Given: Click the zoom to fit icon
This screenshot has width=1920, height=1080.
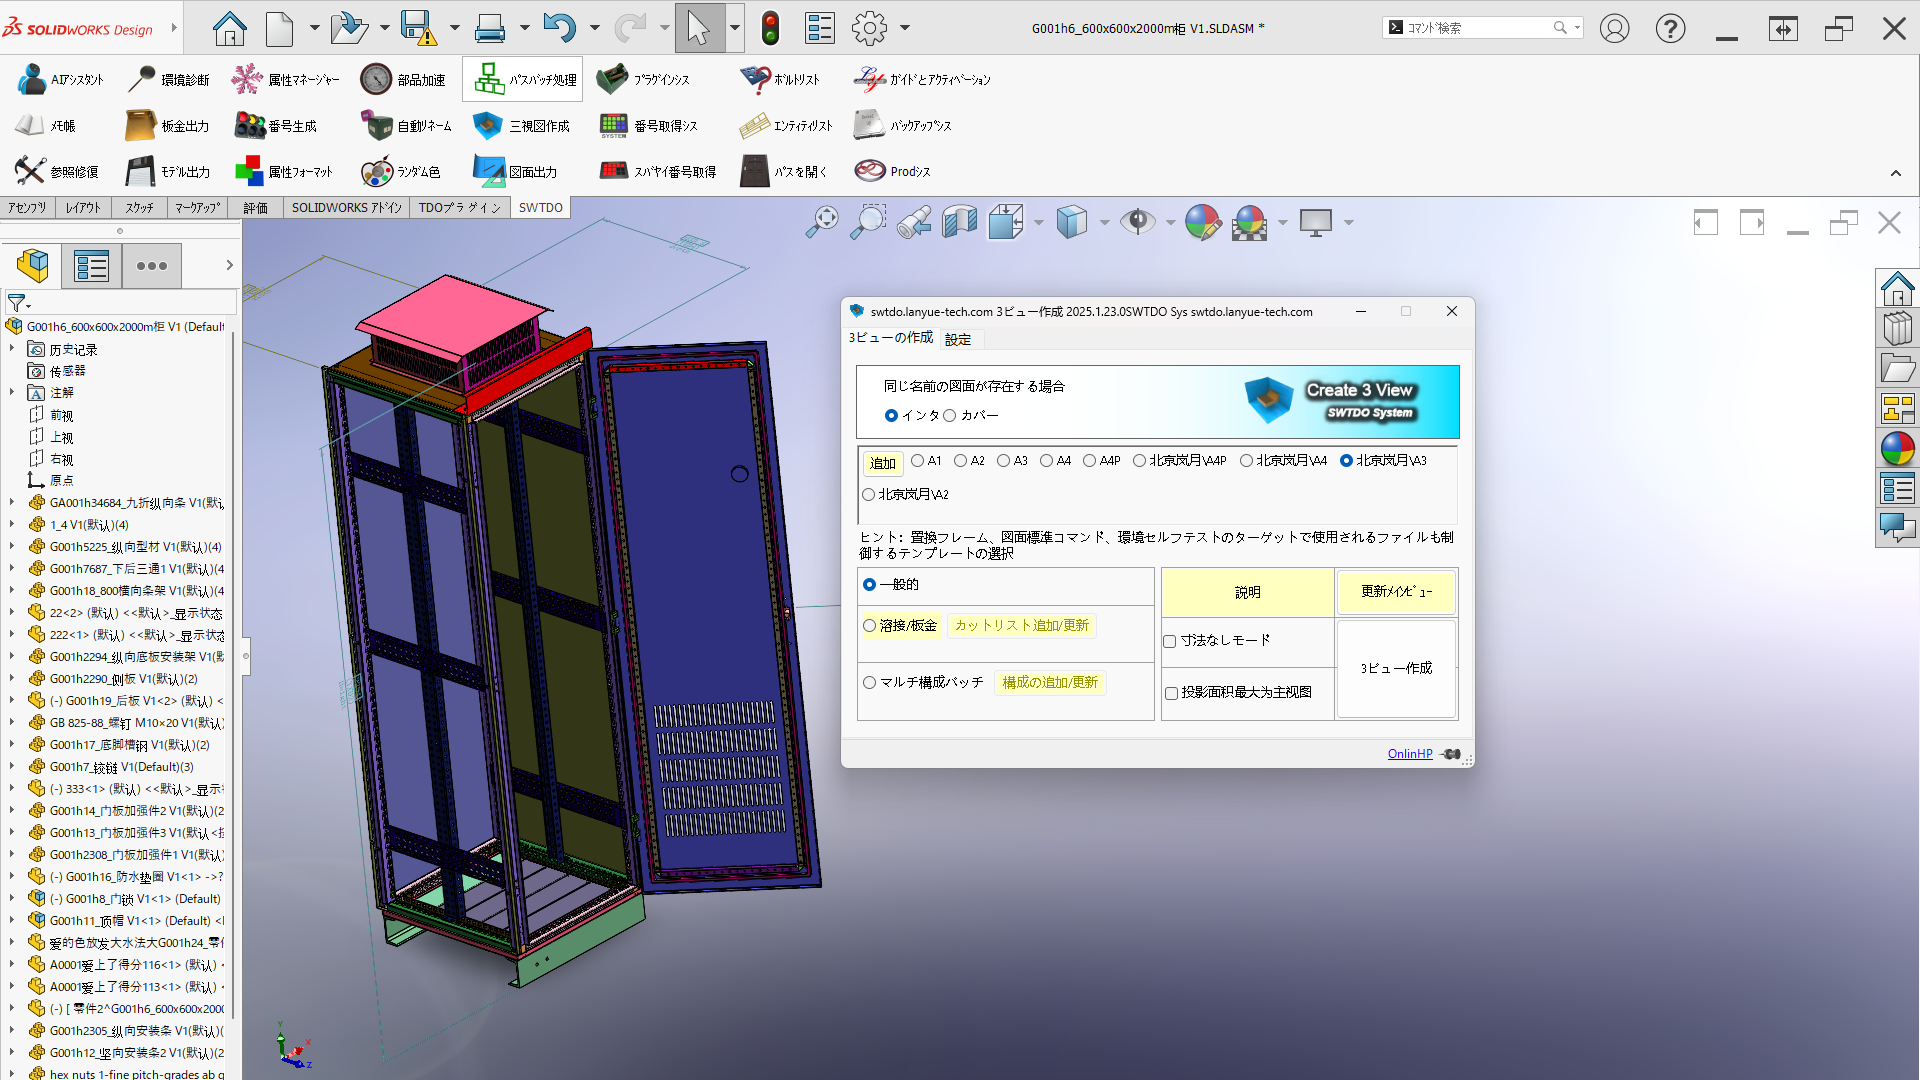Looking at the screenshot, I should tap(822, 222).
